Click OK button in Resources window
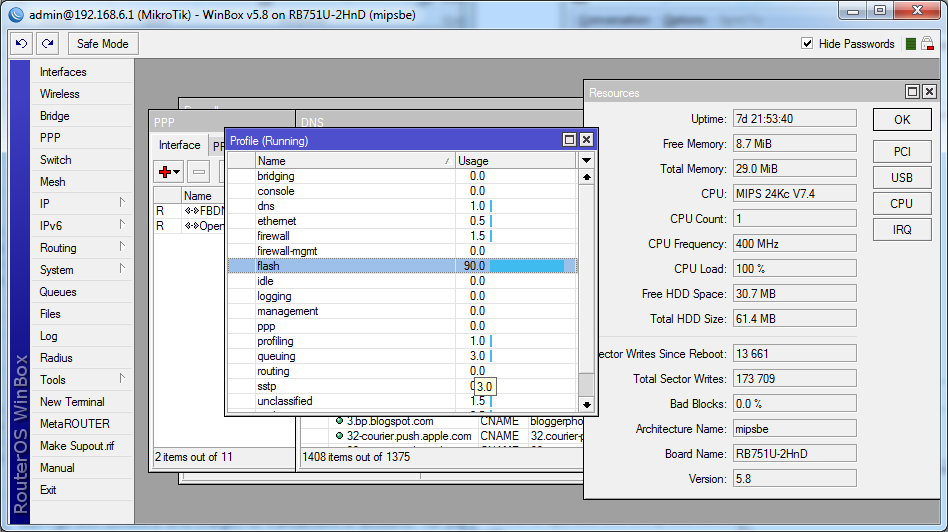The height and width of the screenshot is (532, 948). tap(902, 120)
